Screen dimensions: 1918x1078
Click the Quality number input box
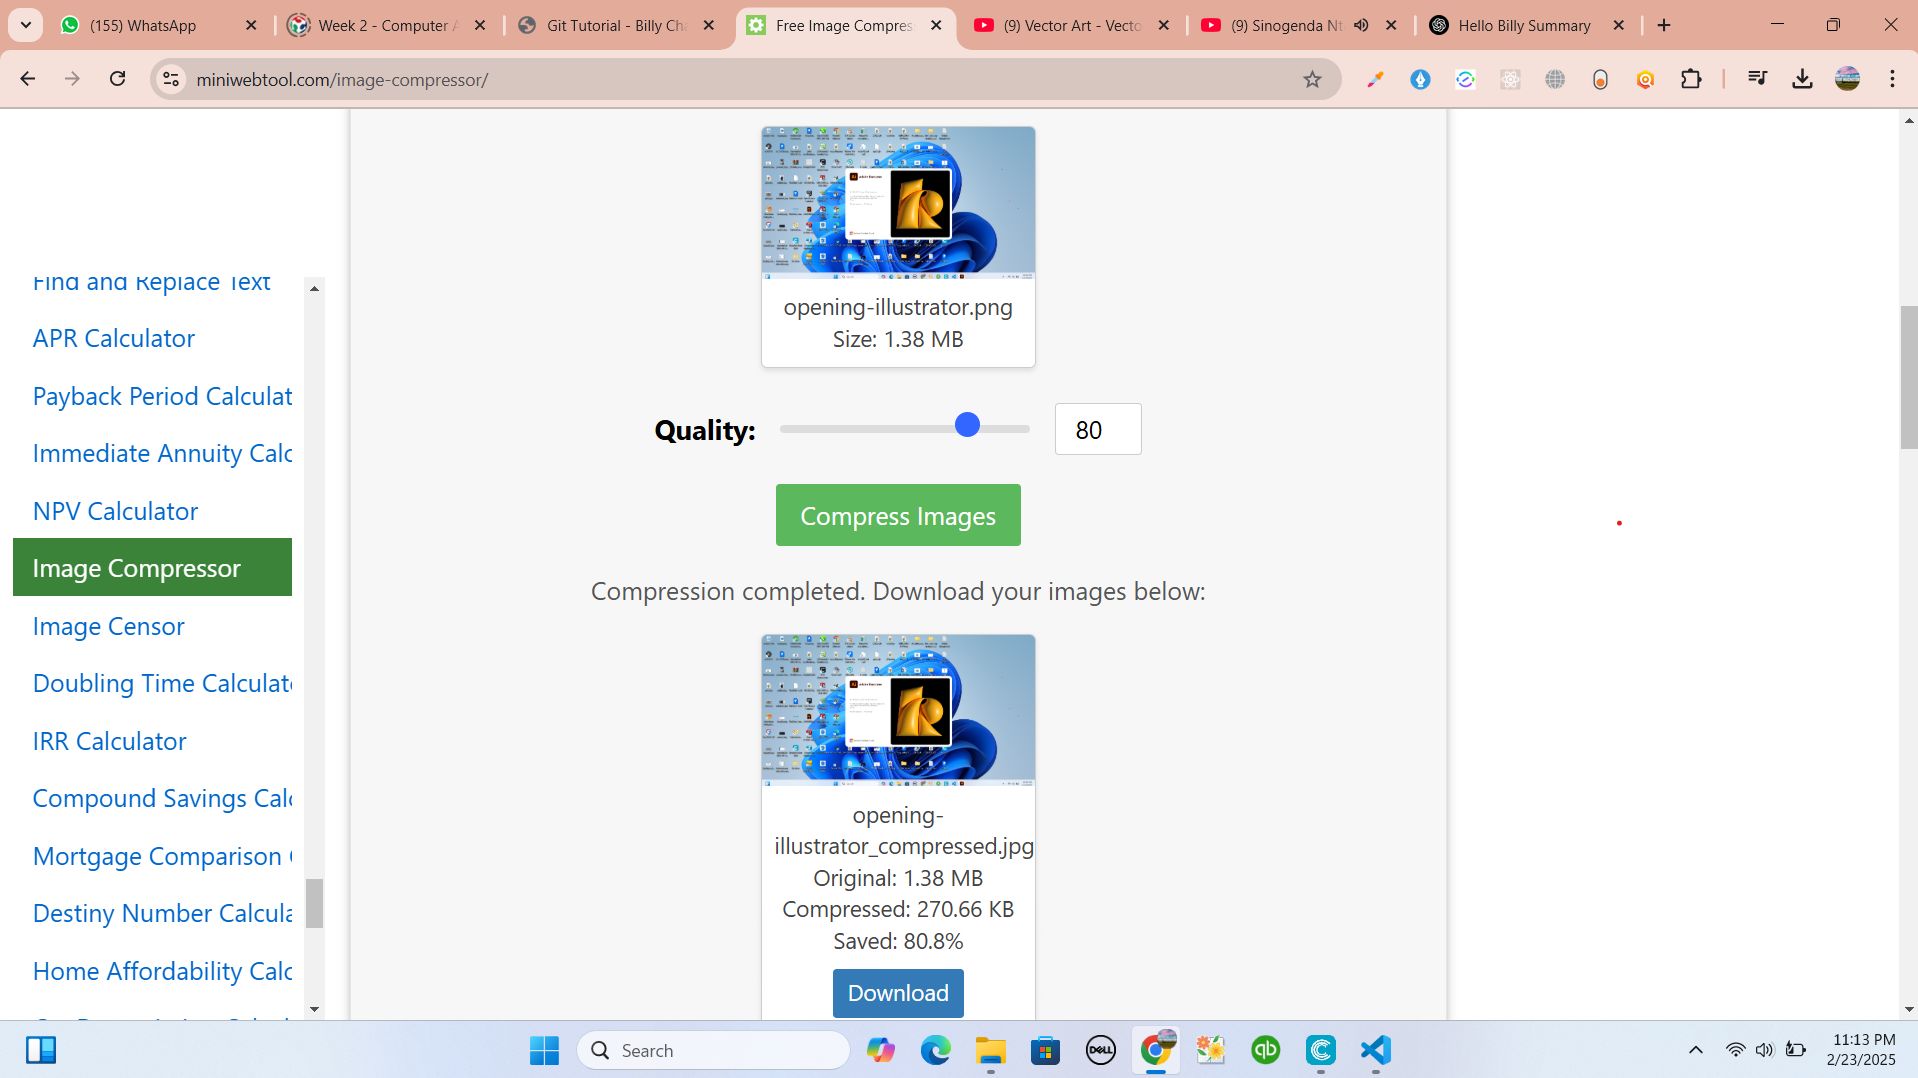click(1097, 429)
